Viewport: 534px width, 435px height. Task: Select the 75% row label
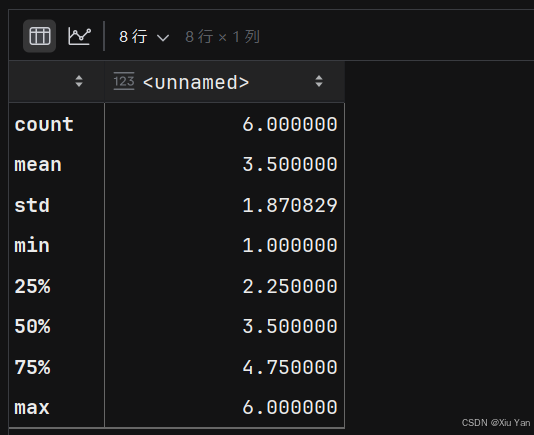click(32, 367)
